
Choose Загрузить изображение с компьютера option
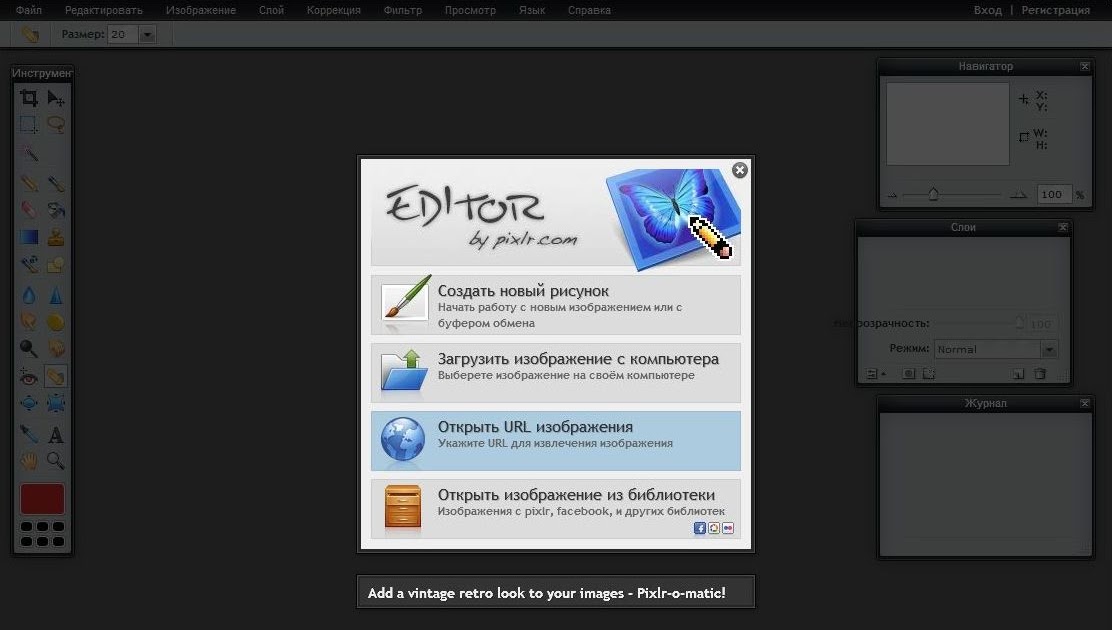pyautogui.click(x=555, y=373)
